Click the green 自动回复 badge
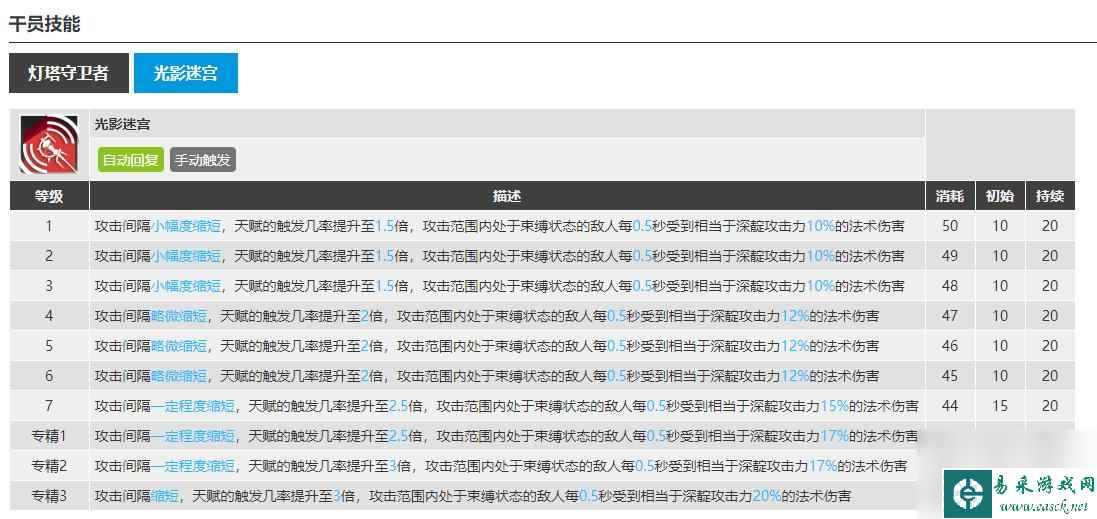 click(130, 160)
